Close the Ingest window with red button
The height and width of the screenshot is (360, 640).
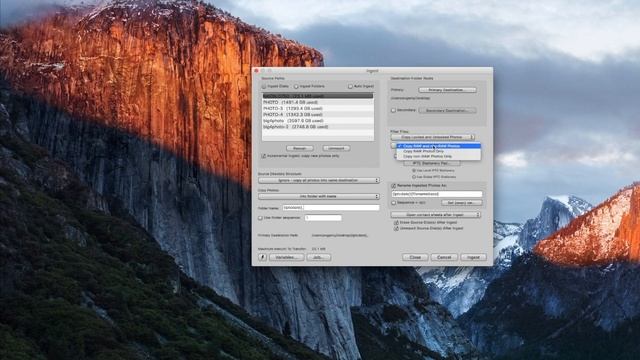(x=257, y=71)
